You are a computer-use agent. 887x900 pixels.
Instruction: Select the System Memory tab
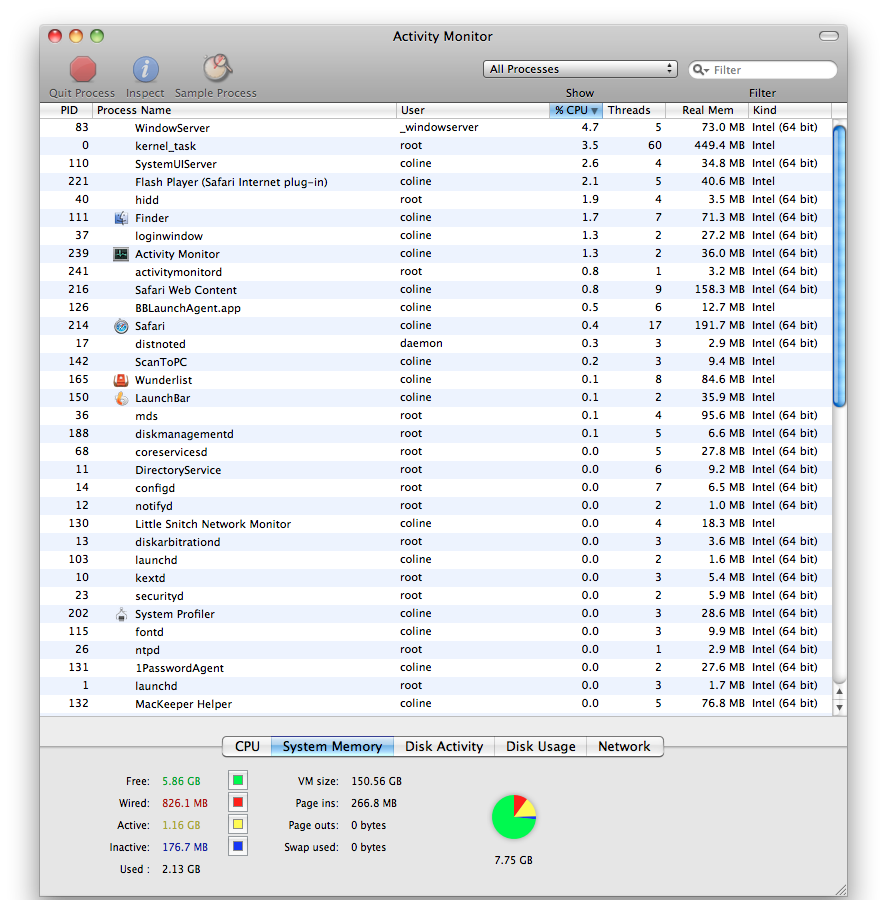point(332,746)
